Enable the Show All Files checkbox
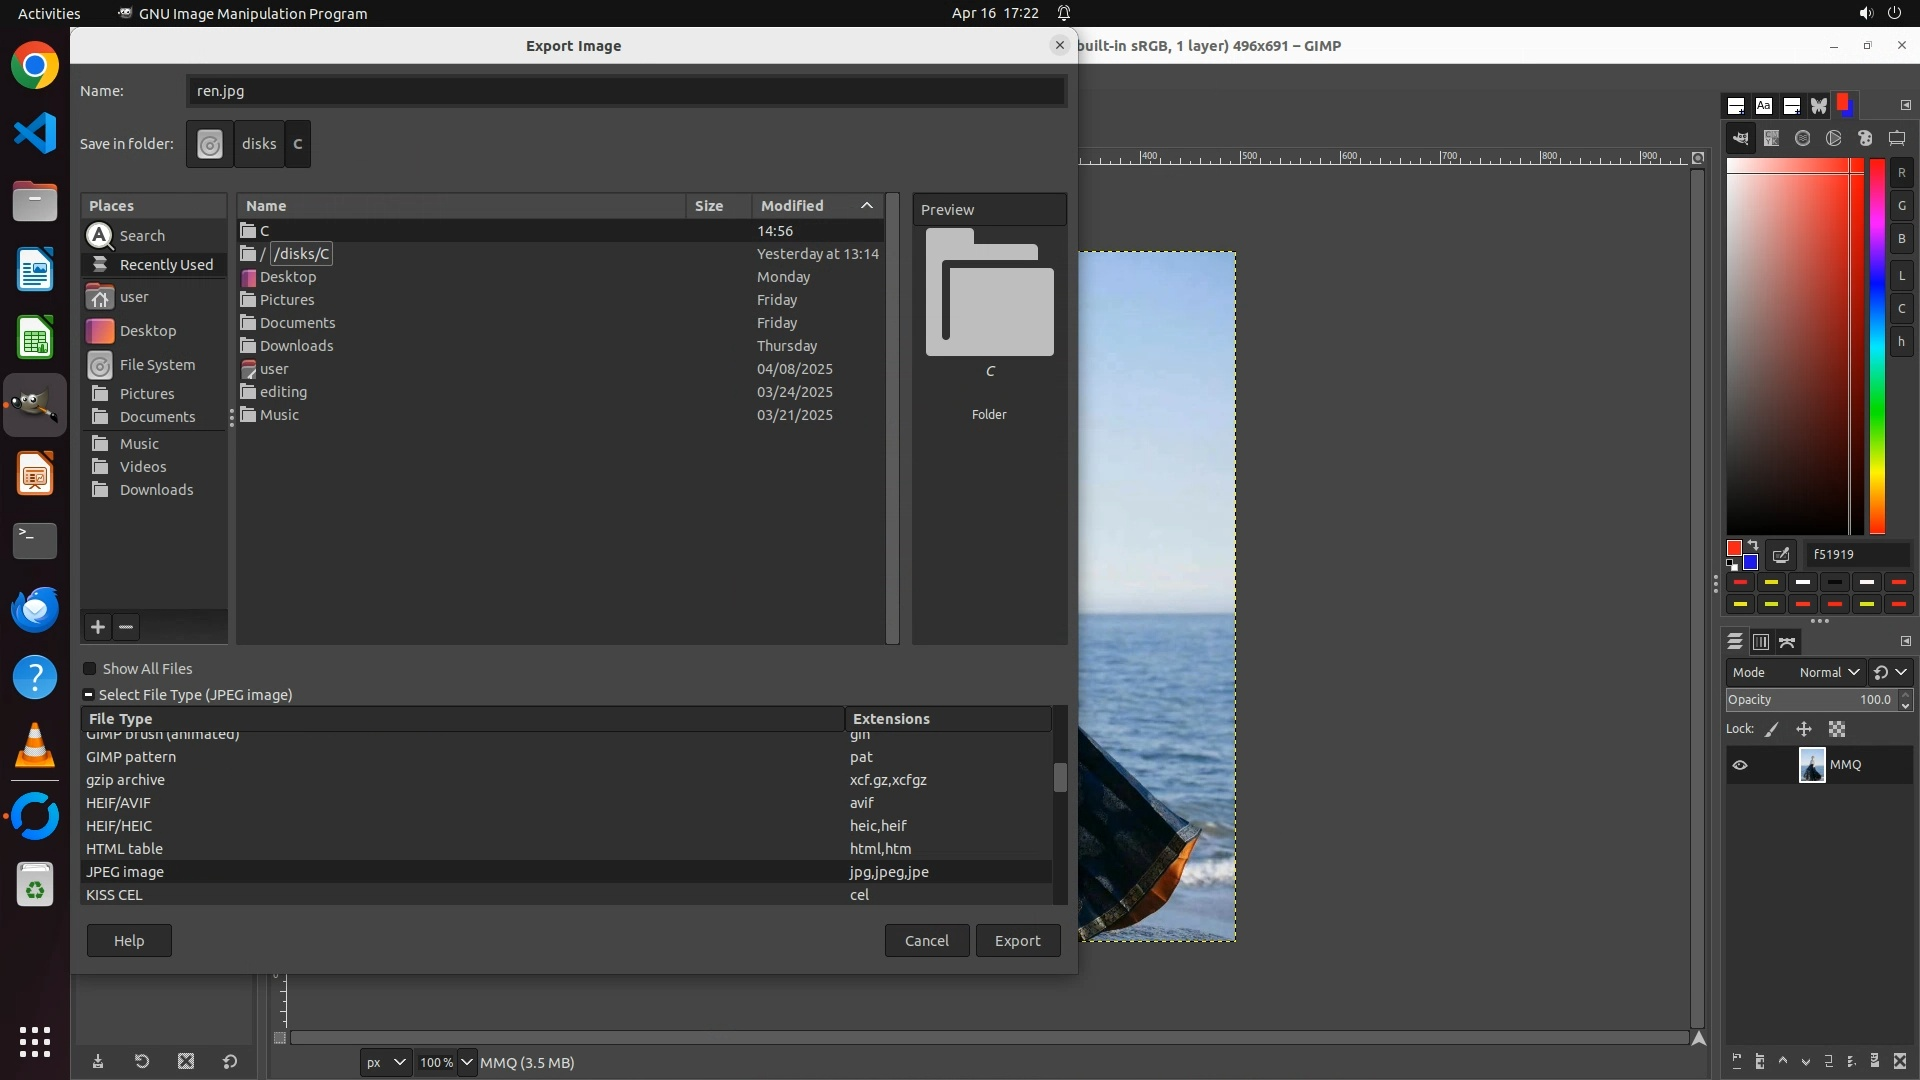Viewport: 1920px width, 1080px height. (90, 669)
